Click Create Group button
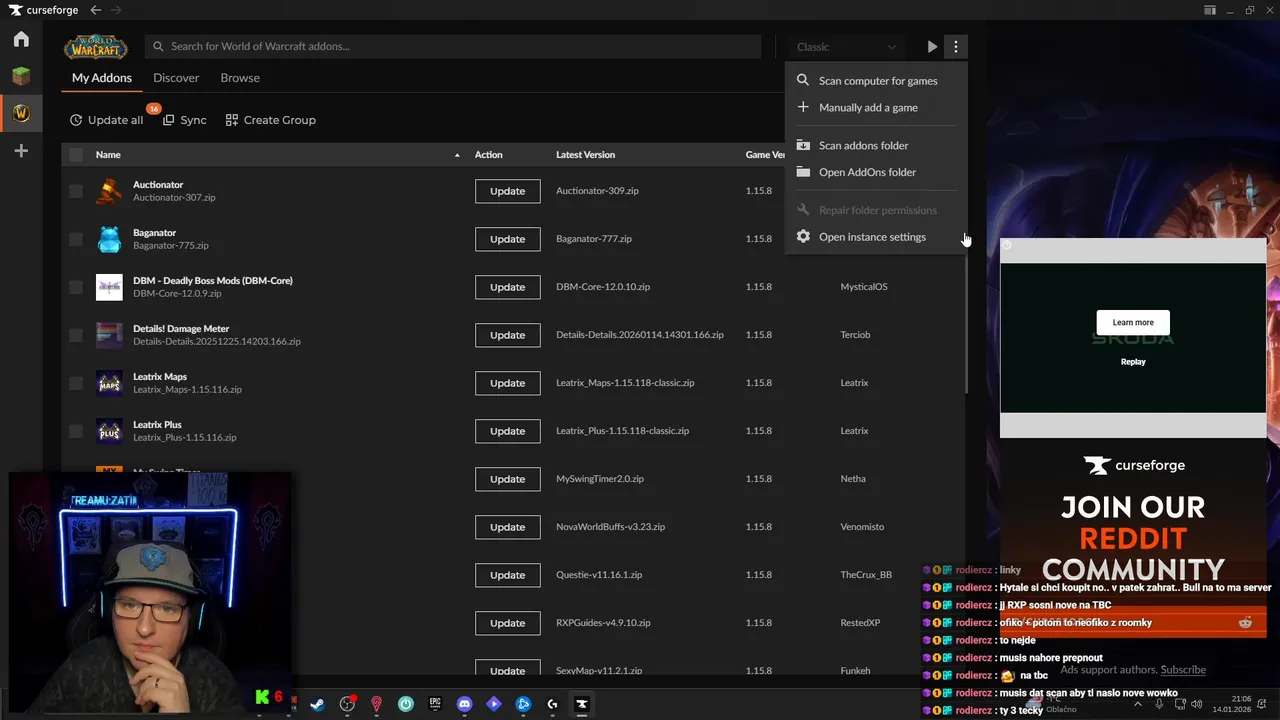The width and height of the screenshot is (1280, 720). (271, 120)
